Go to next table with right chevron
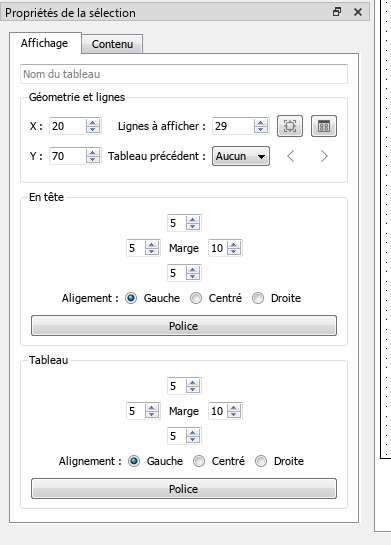Viewport: 391px width, 545px height. click(x=324, y=156)
